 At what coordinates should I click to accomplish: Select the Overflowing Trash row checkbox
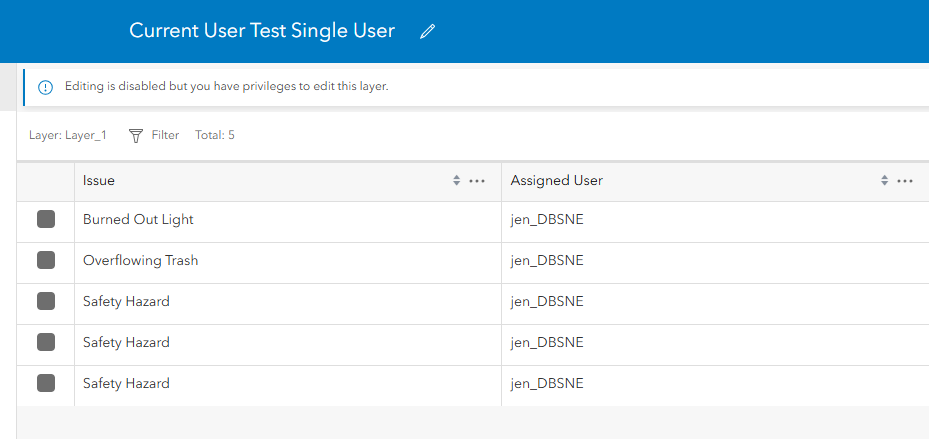pyautogui.click(x=46, y=261)
